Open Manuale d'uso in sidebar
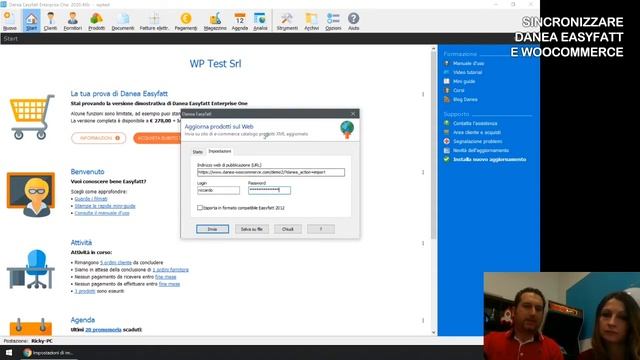Viewport: 640px width, 360px height. [468, 63]
